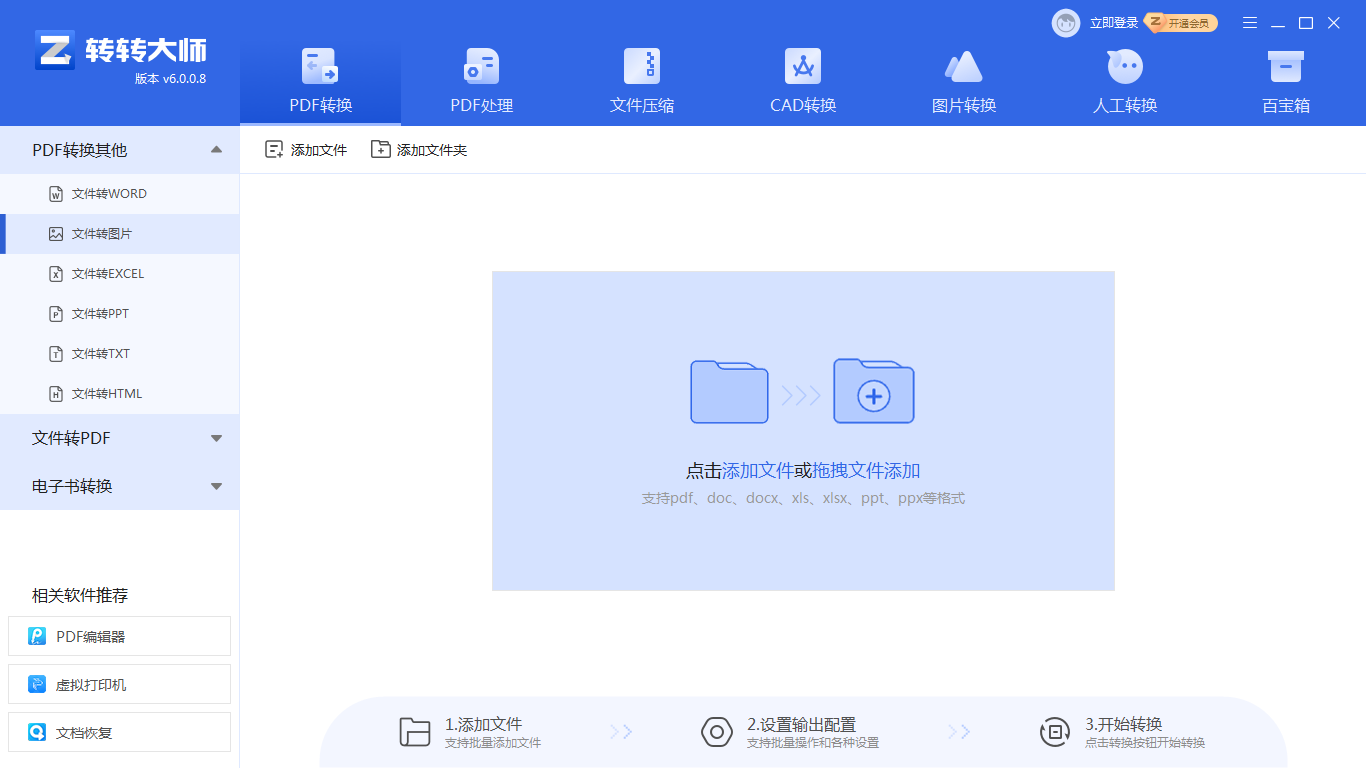Click the 电子书转换 section header text
This screenshot has width=1366, height=768.
[x=72, y=486]
